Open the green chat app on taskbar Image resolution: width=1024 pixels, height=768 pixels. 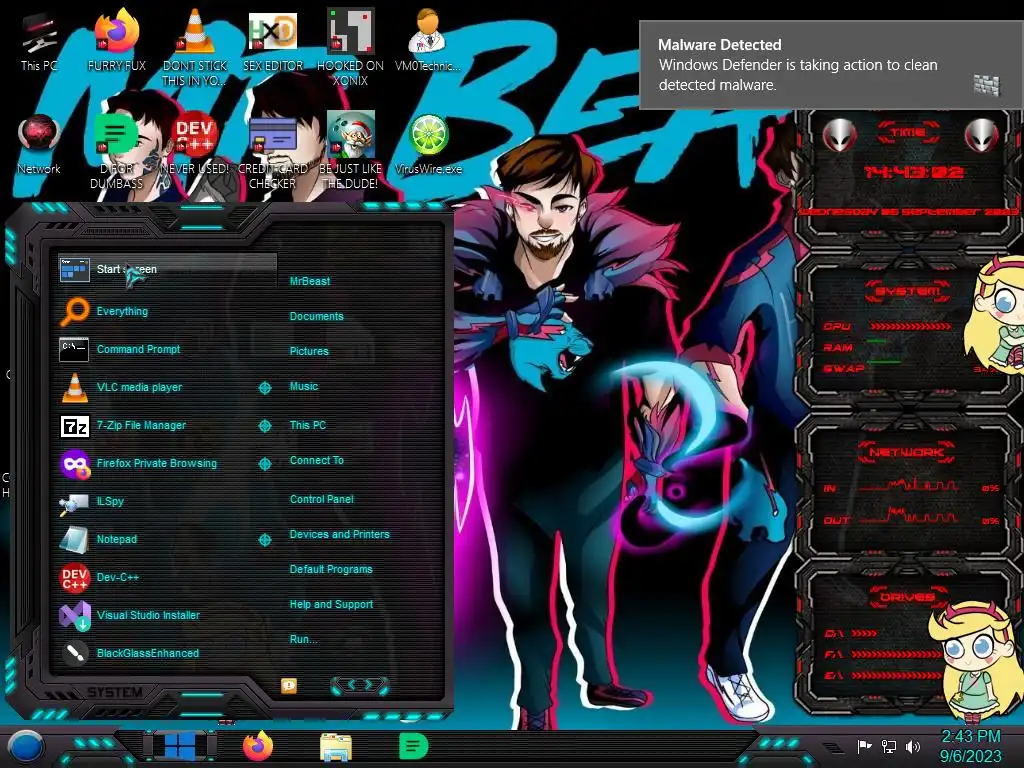coord(413,746)
